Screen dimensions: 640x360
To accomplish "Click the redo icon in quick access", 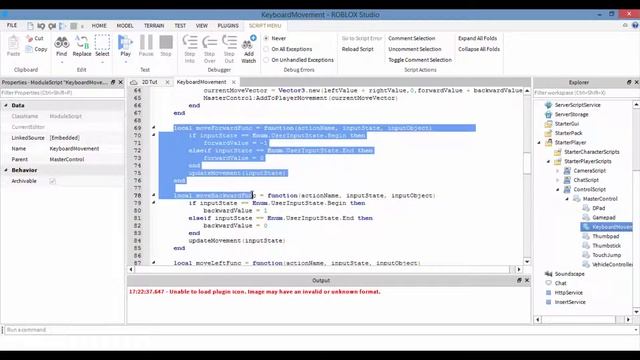I will coord(52,26).
